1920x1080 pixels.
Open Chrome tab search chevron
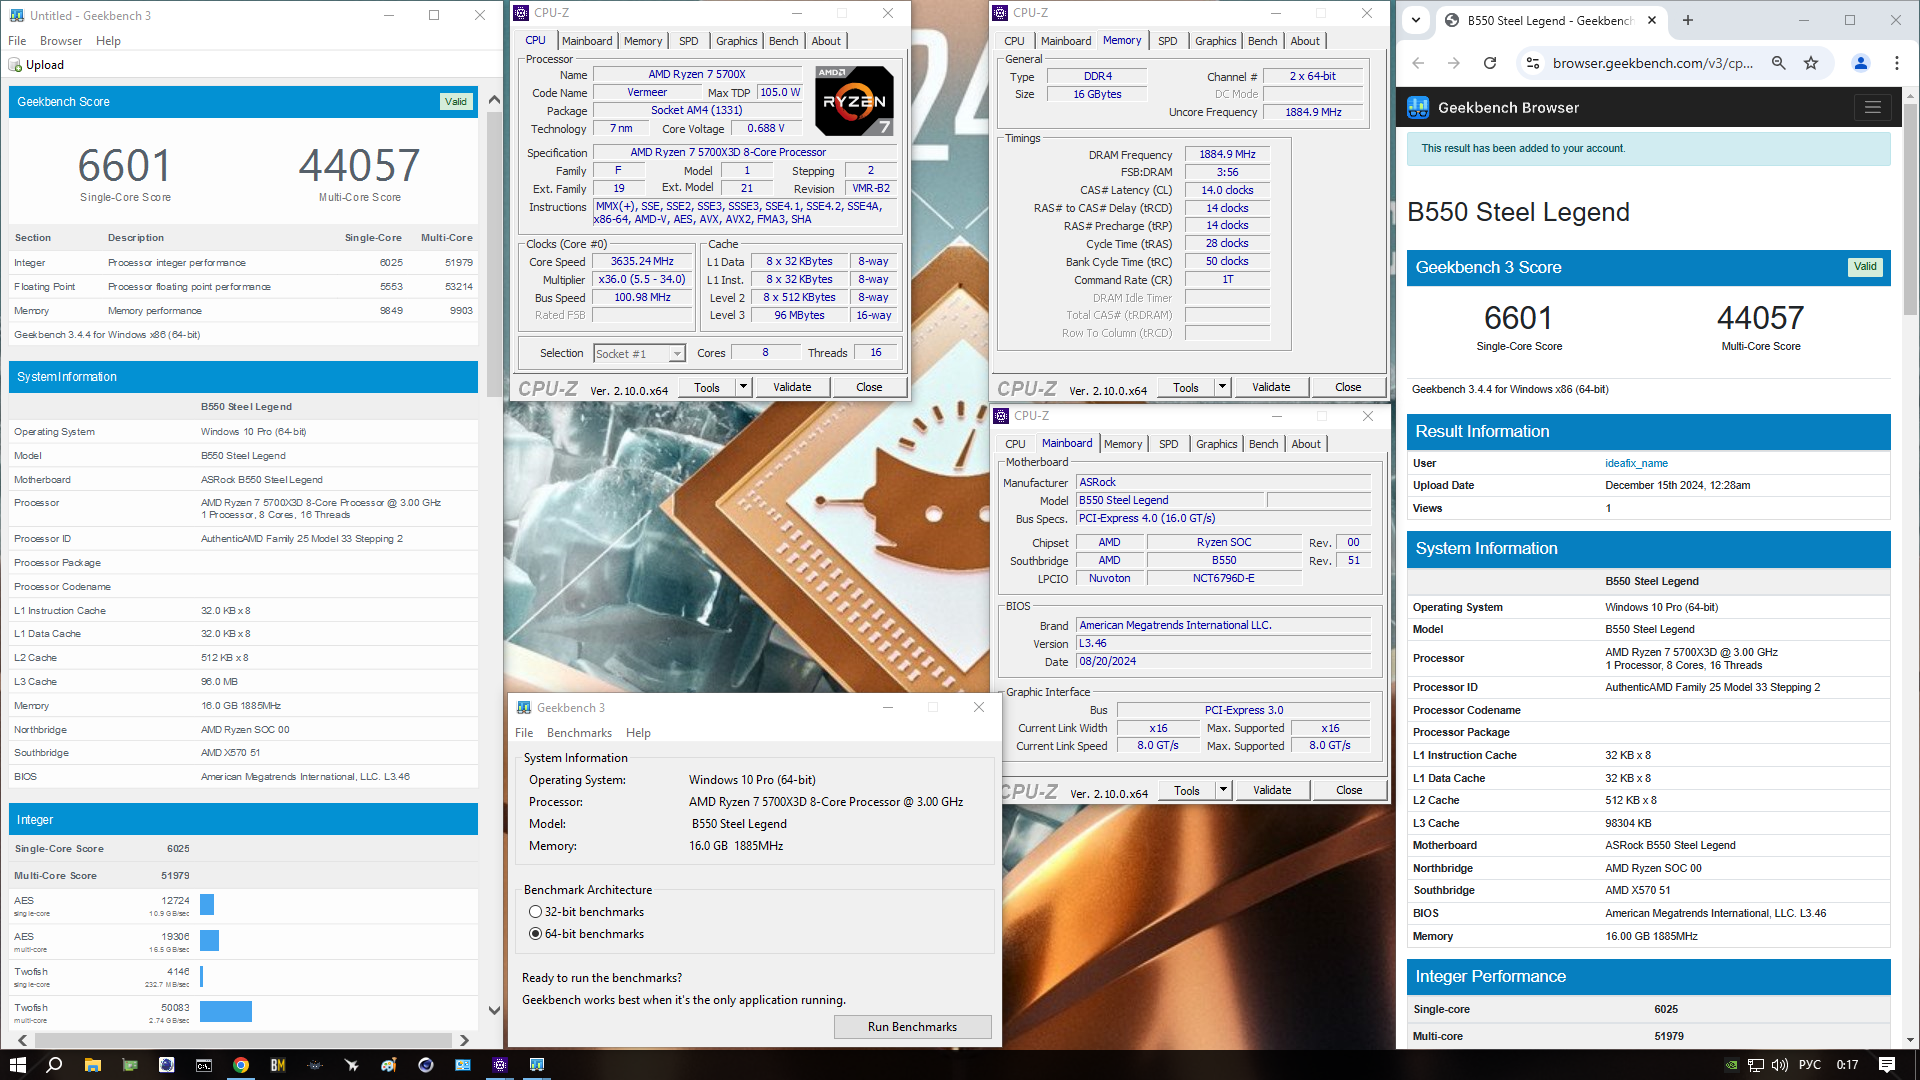pyautogui.click(x=1416, y=20)
